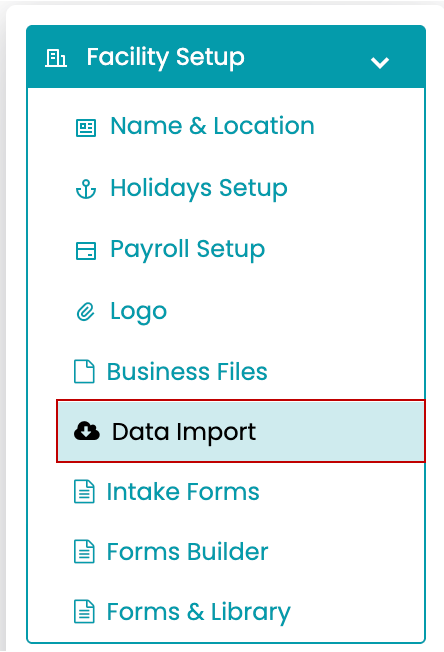Click the Payroll Setup wallet icon

[86, 251]
